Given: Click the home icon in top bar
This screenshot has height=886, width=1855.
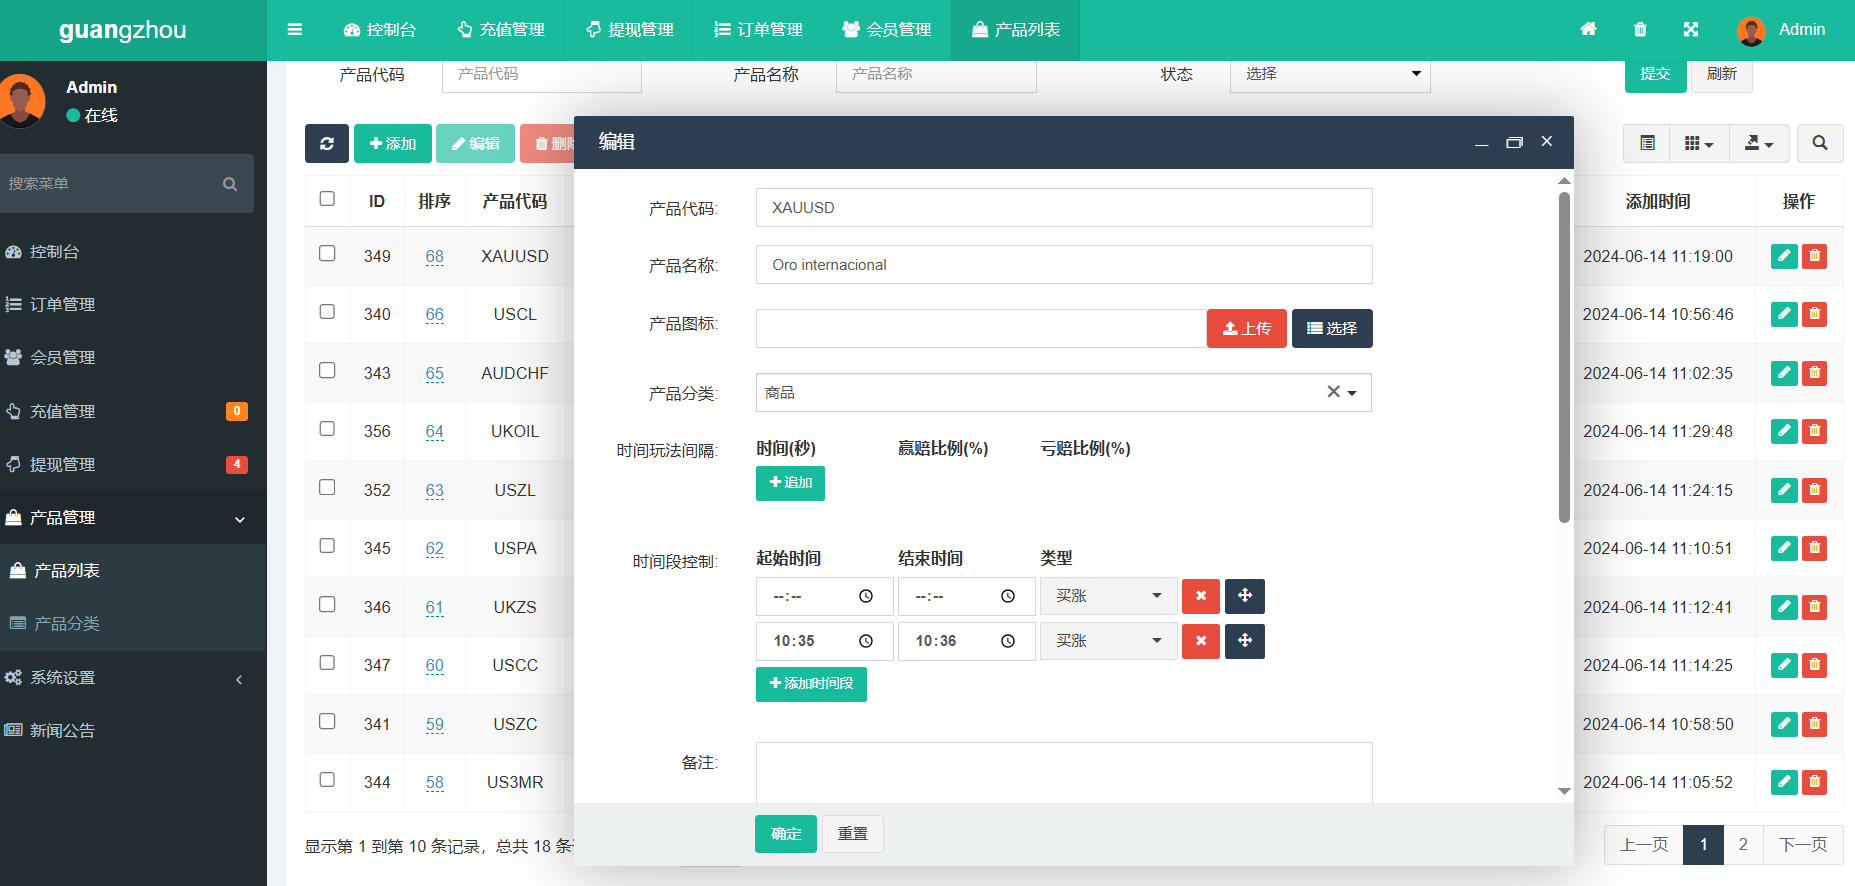Looking at the screenshot, I should pos(1588,30).
